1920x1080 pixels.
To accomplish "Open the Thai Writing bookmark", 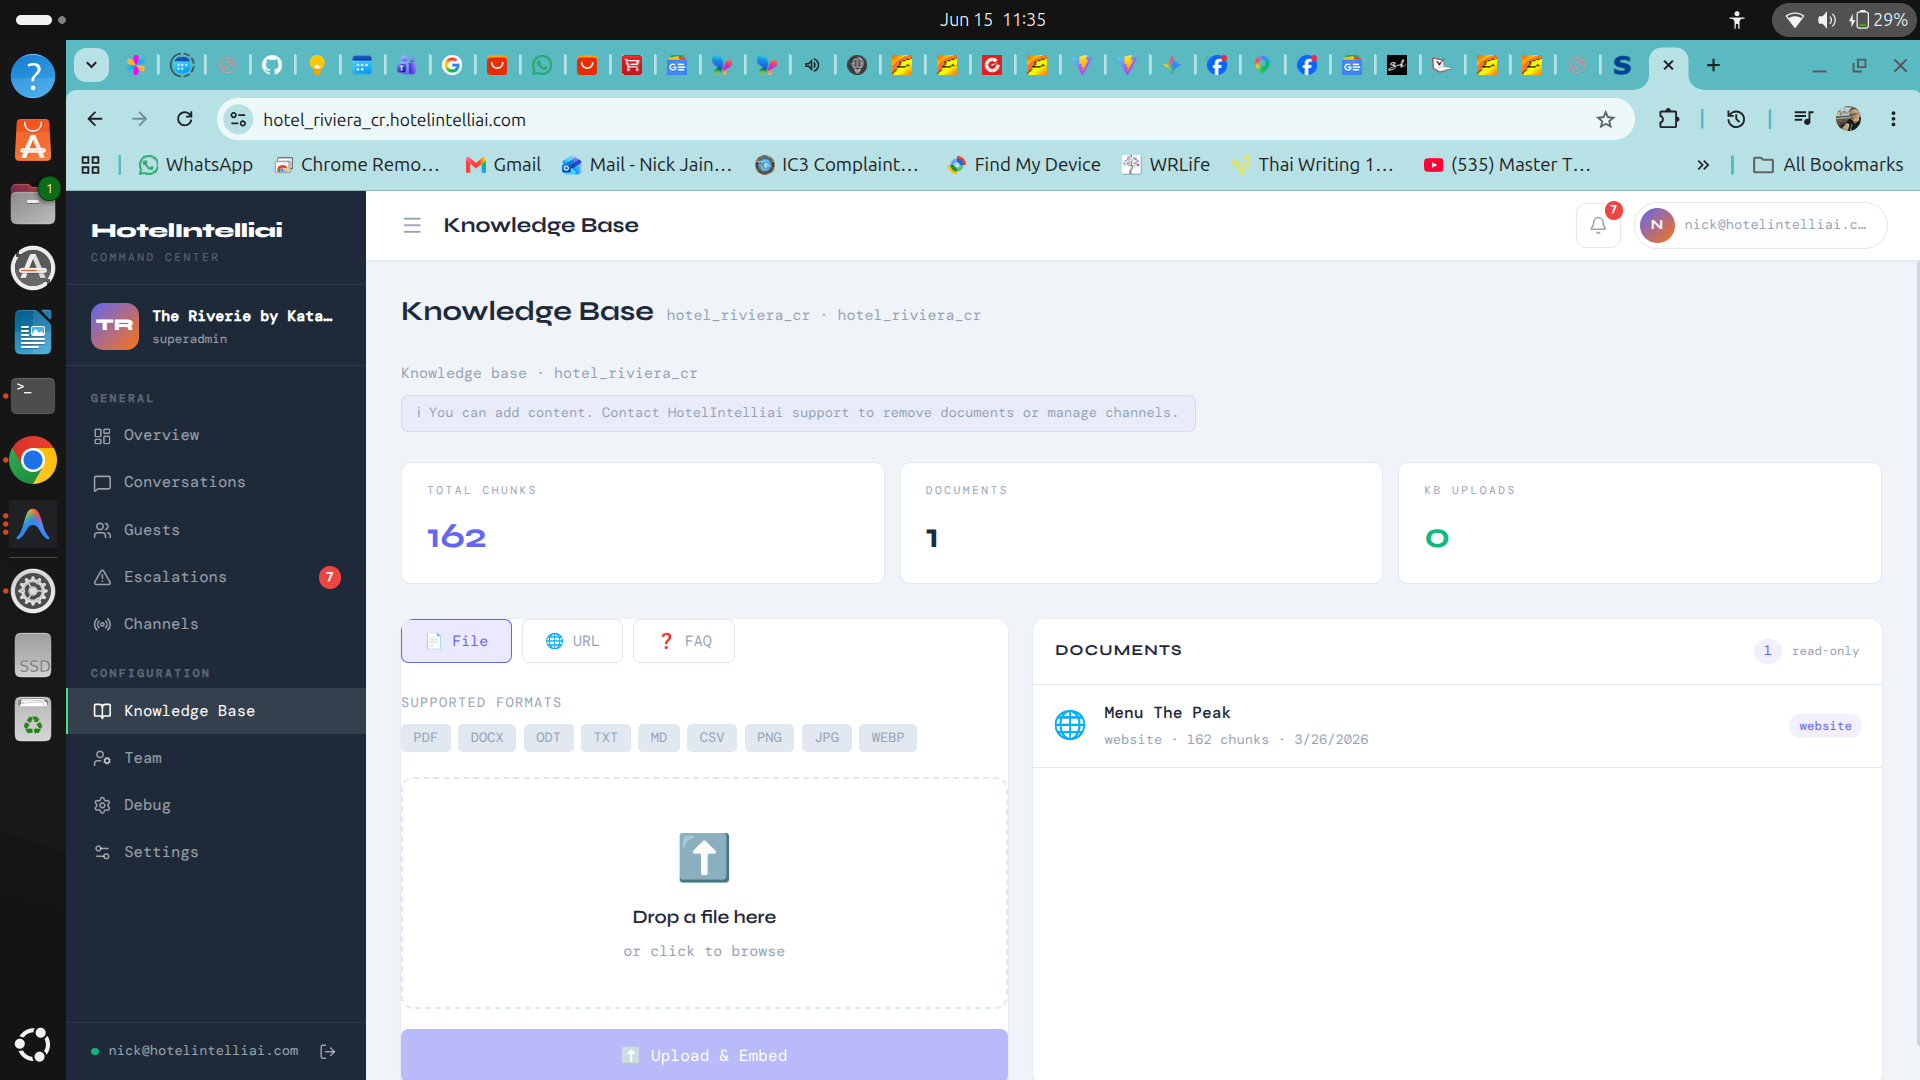I will tap(1312, 165).
